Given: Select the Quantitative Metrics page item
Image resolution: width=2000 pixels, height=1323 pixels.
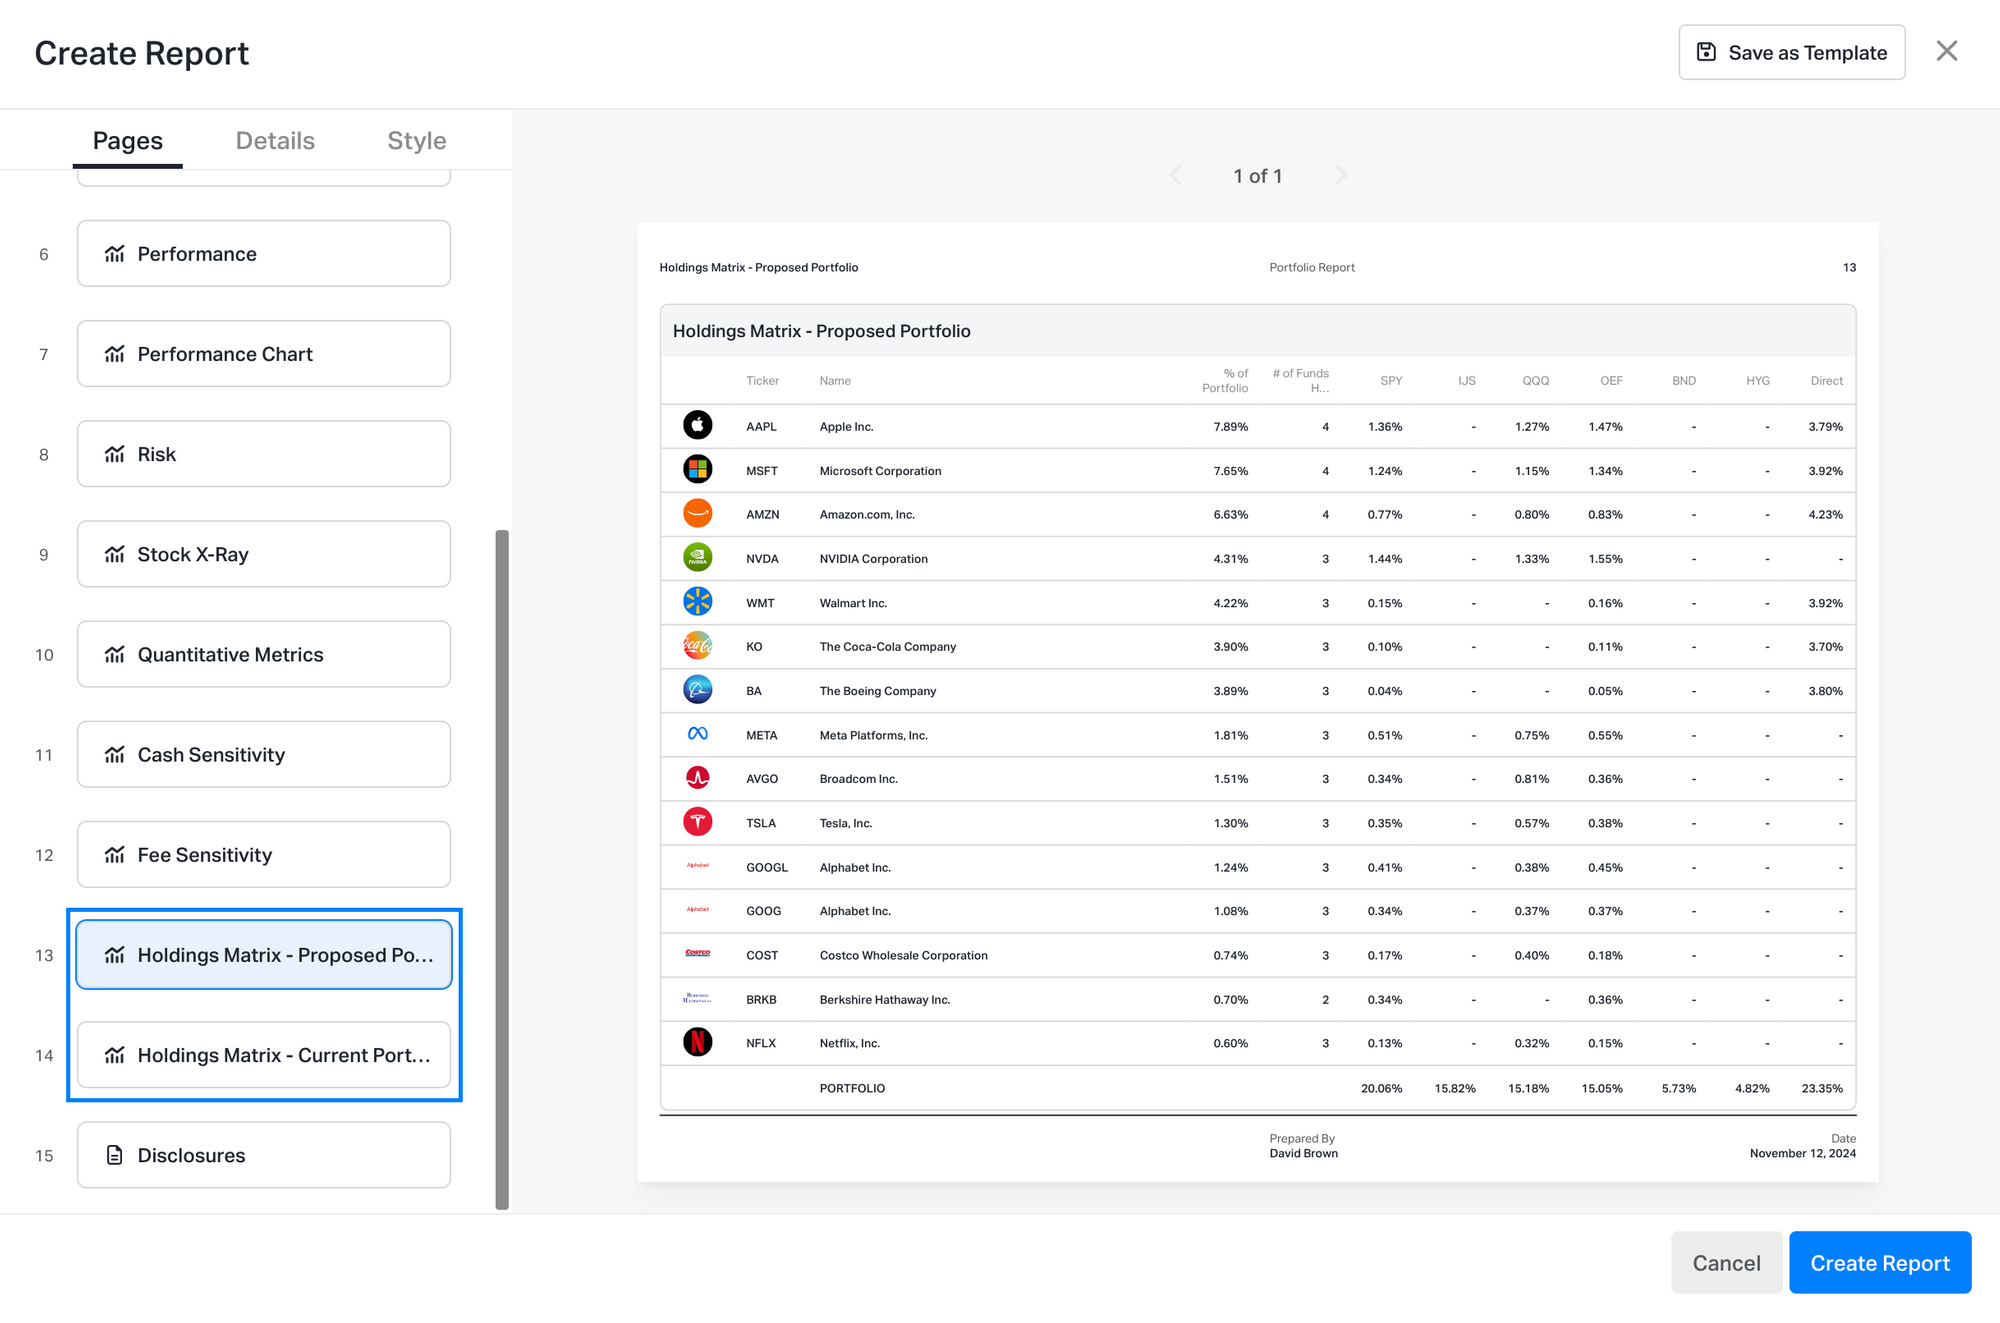Looking at the screenshot, I should pos(264,654).
